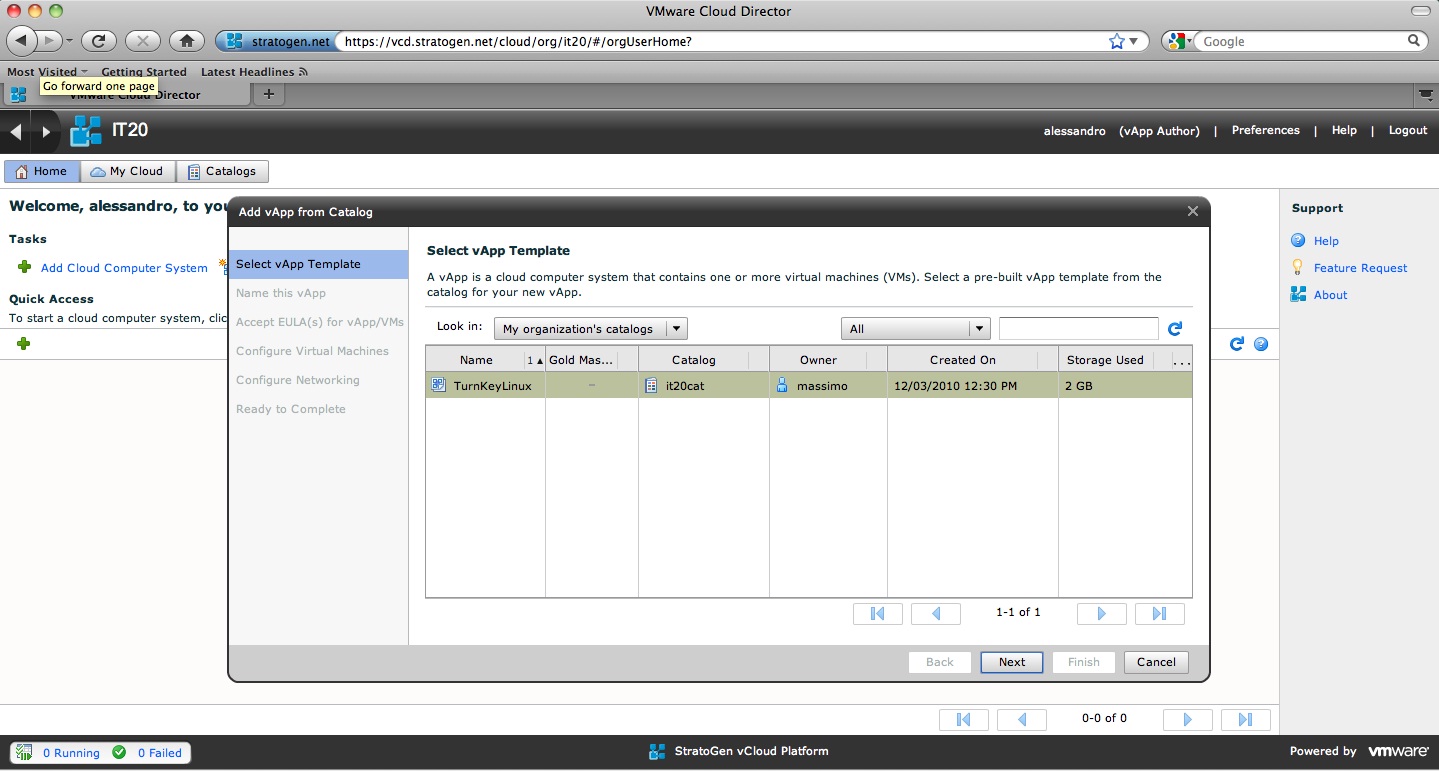Click the browser reload page button
This screenshot has width=1439, height=771.
98,41
